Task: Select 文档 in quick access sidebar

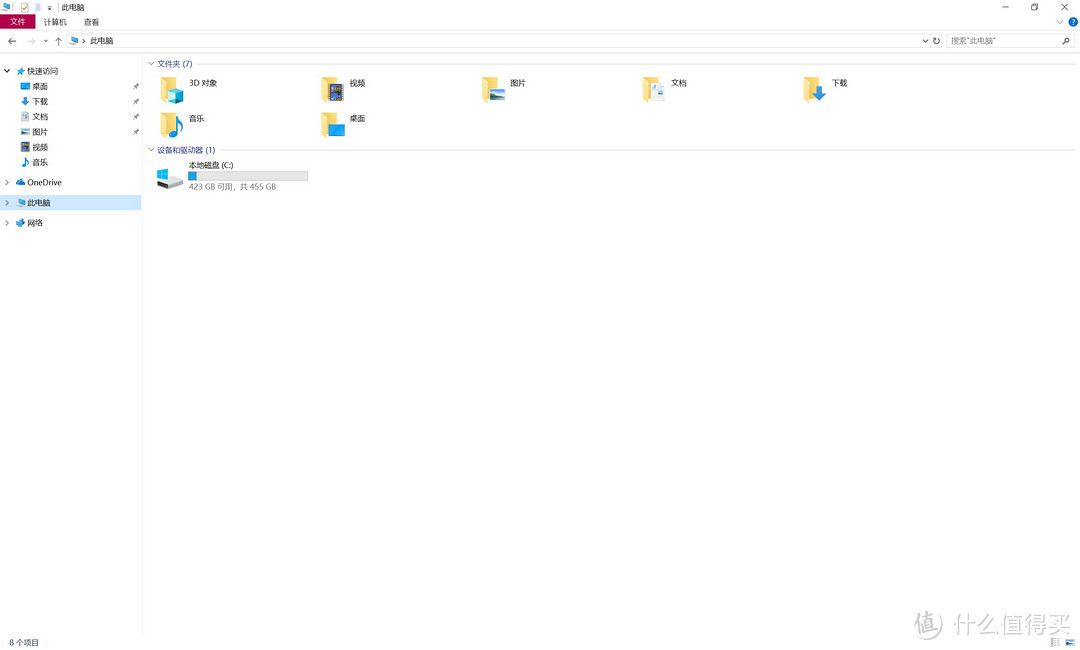Action: [x=39, y=116]
